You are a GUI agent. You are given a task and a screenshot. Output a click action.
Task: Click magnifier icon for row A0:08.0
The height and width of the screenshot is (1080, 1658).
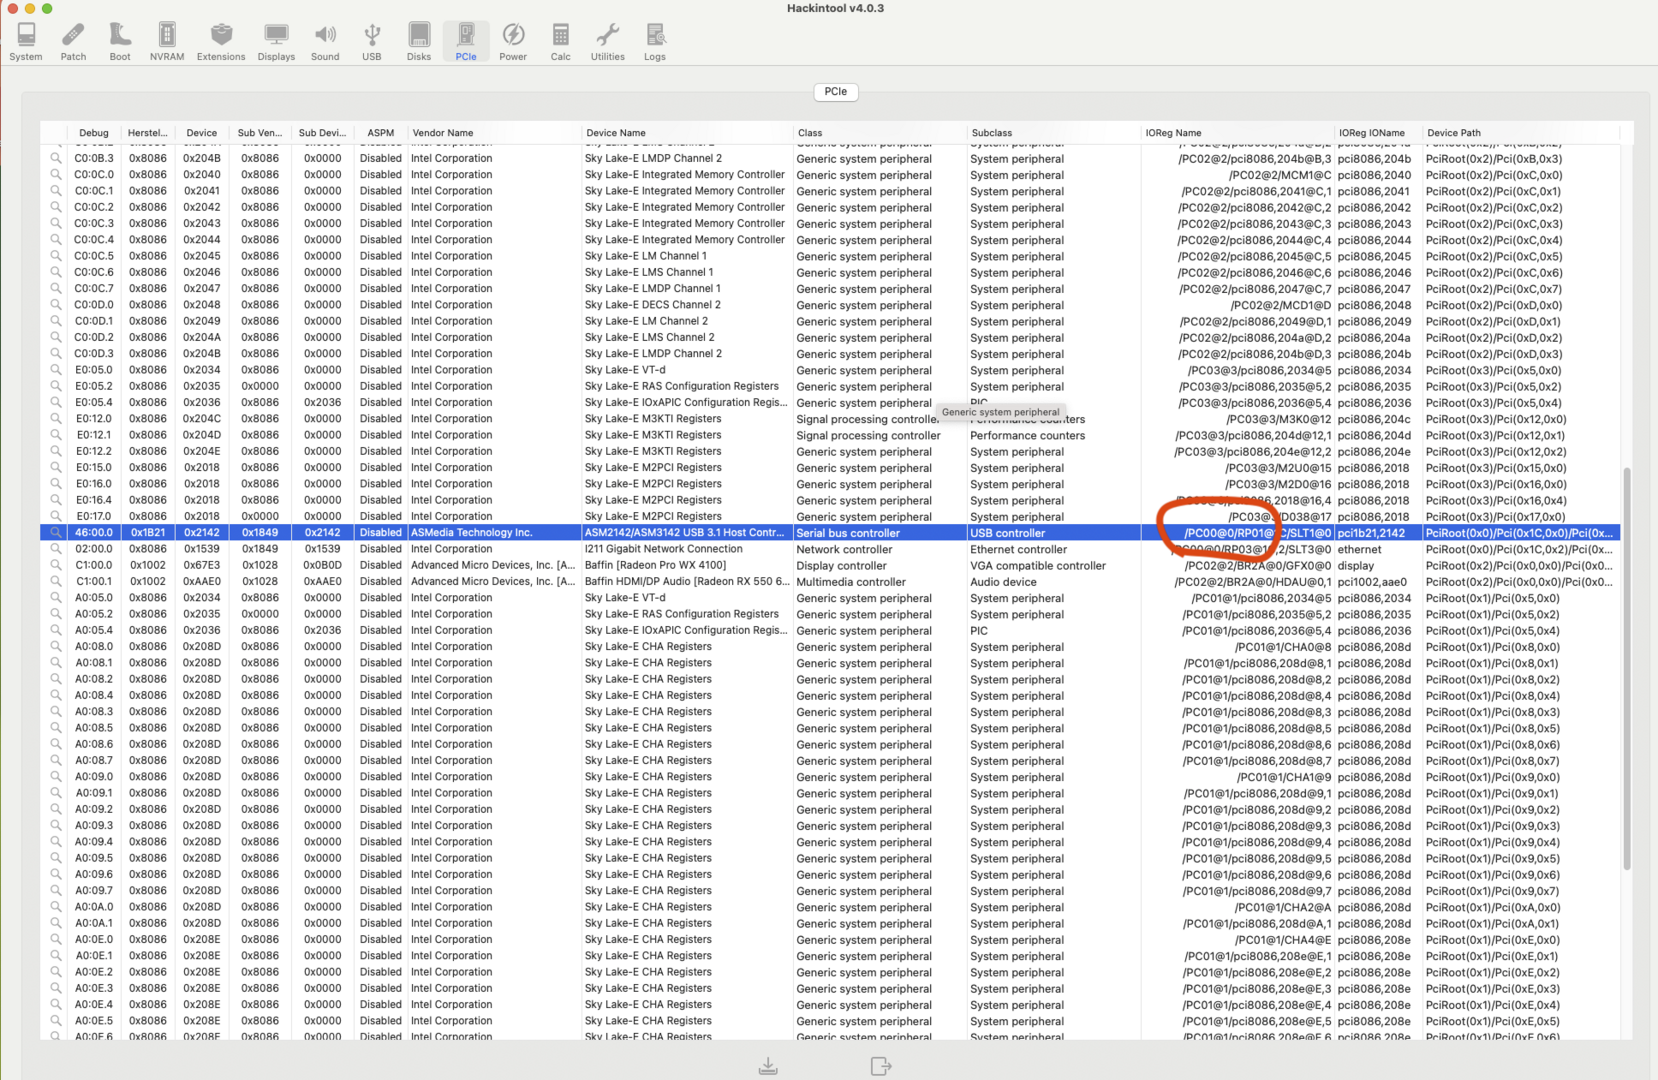[56, 646]
